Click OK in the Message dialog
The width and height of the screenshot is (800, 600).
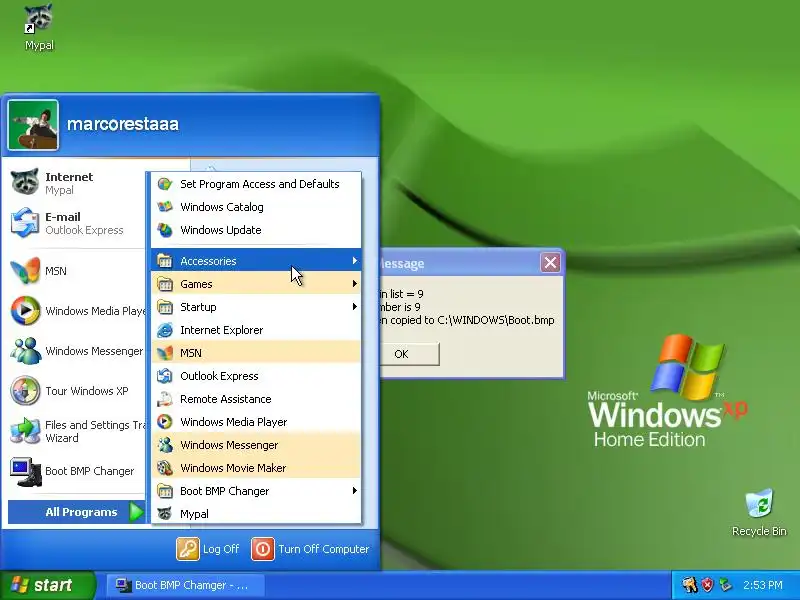408,354
